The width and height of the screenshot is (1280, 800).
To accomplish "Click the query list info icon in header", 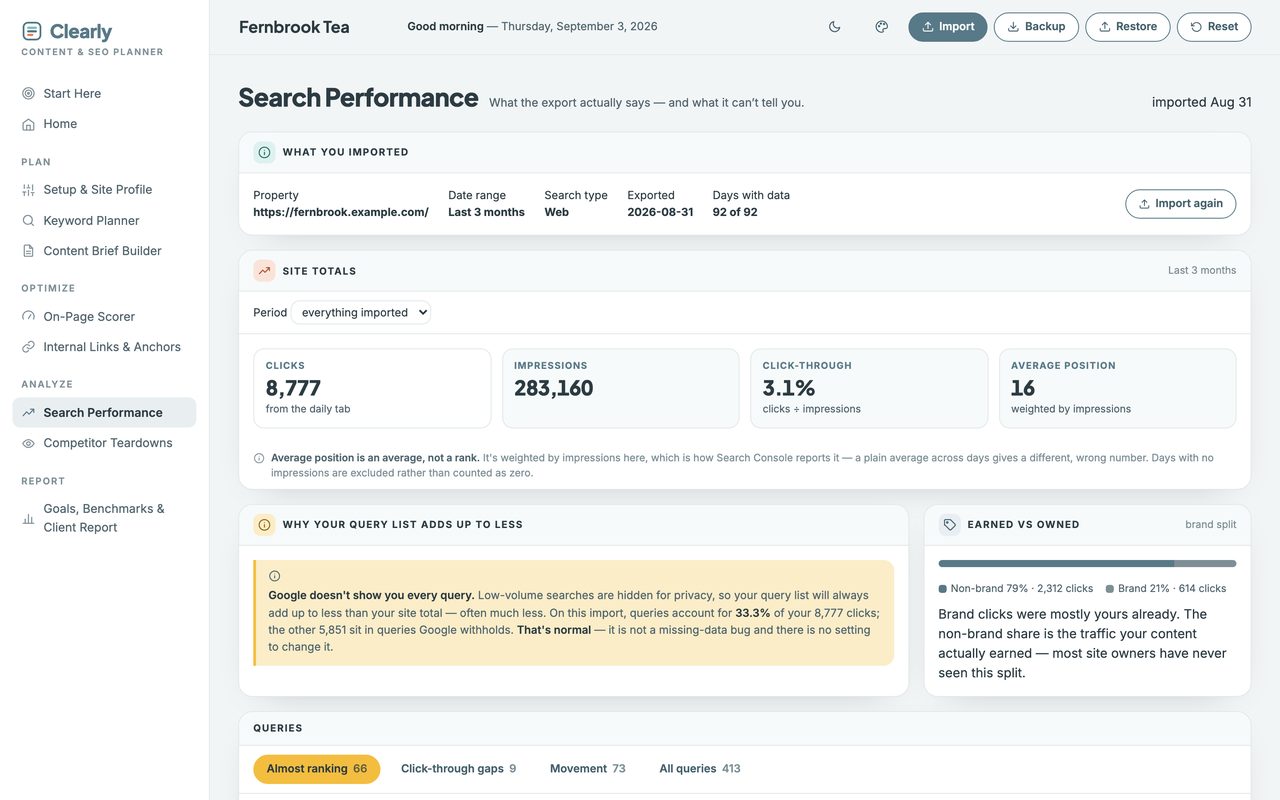I will (264, 525).
